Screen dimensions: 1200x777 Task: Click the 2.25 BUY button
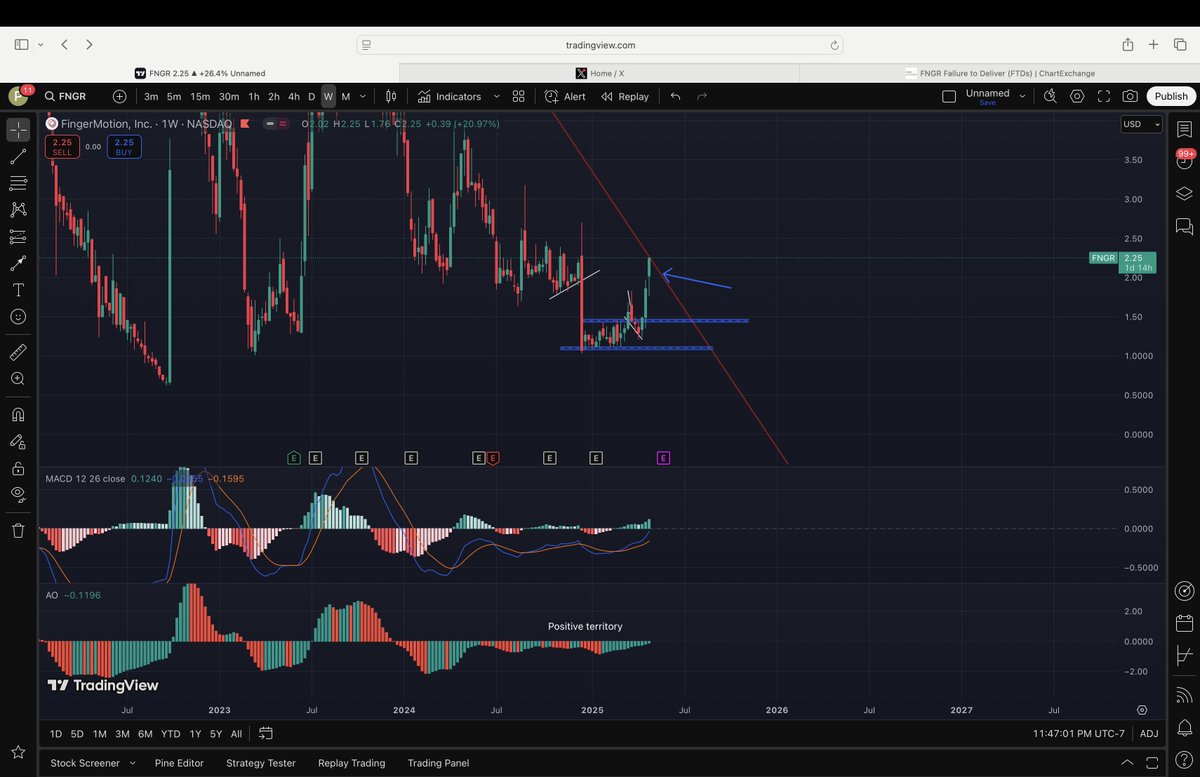point(124,147)
